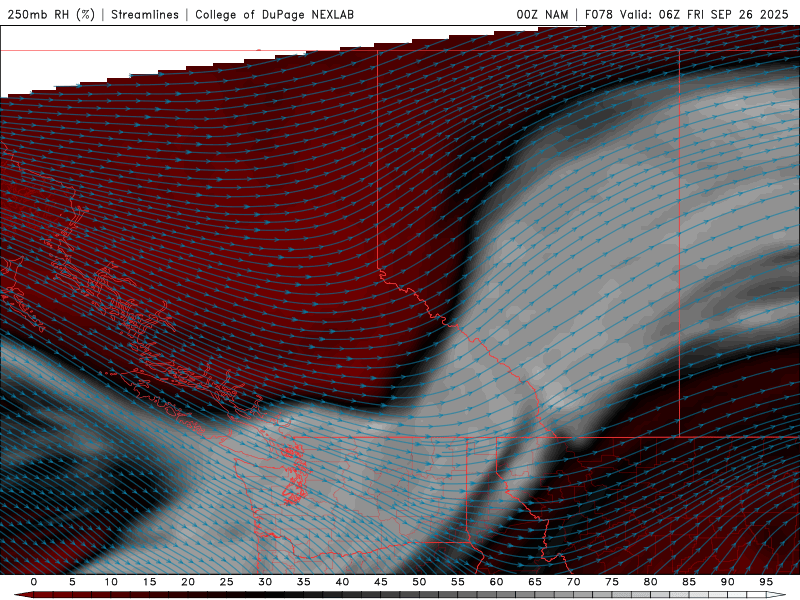Click the colorbar label '45'

click(x=381, y=582)
